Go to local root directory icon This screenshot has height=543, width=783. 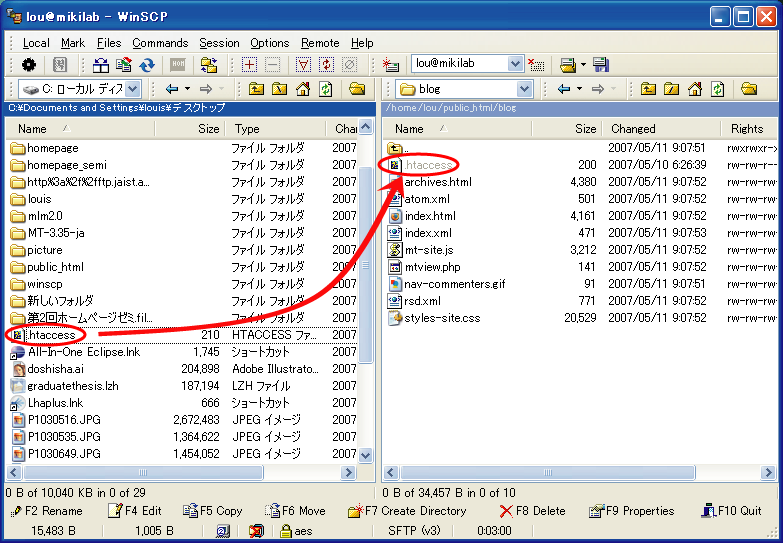point(280,89)
